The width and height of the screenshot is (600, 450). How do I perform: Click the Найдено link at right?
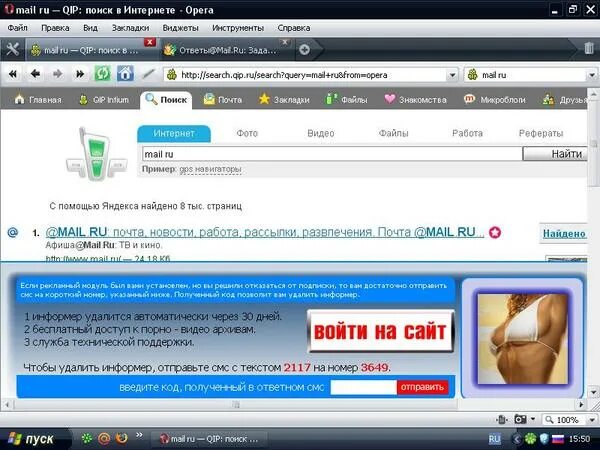(x=564, y=233)
